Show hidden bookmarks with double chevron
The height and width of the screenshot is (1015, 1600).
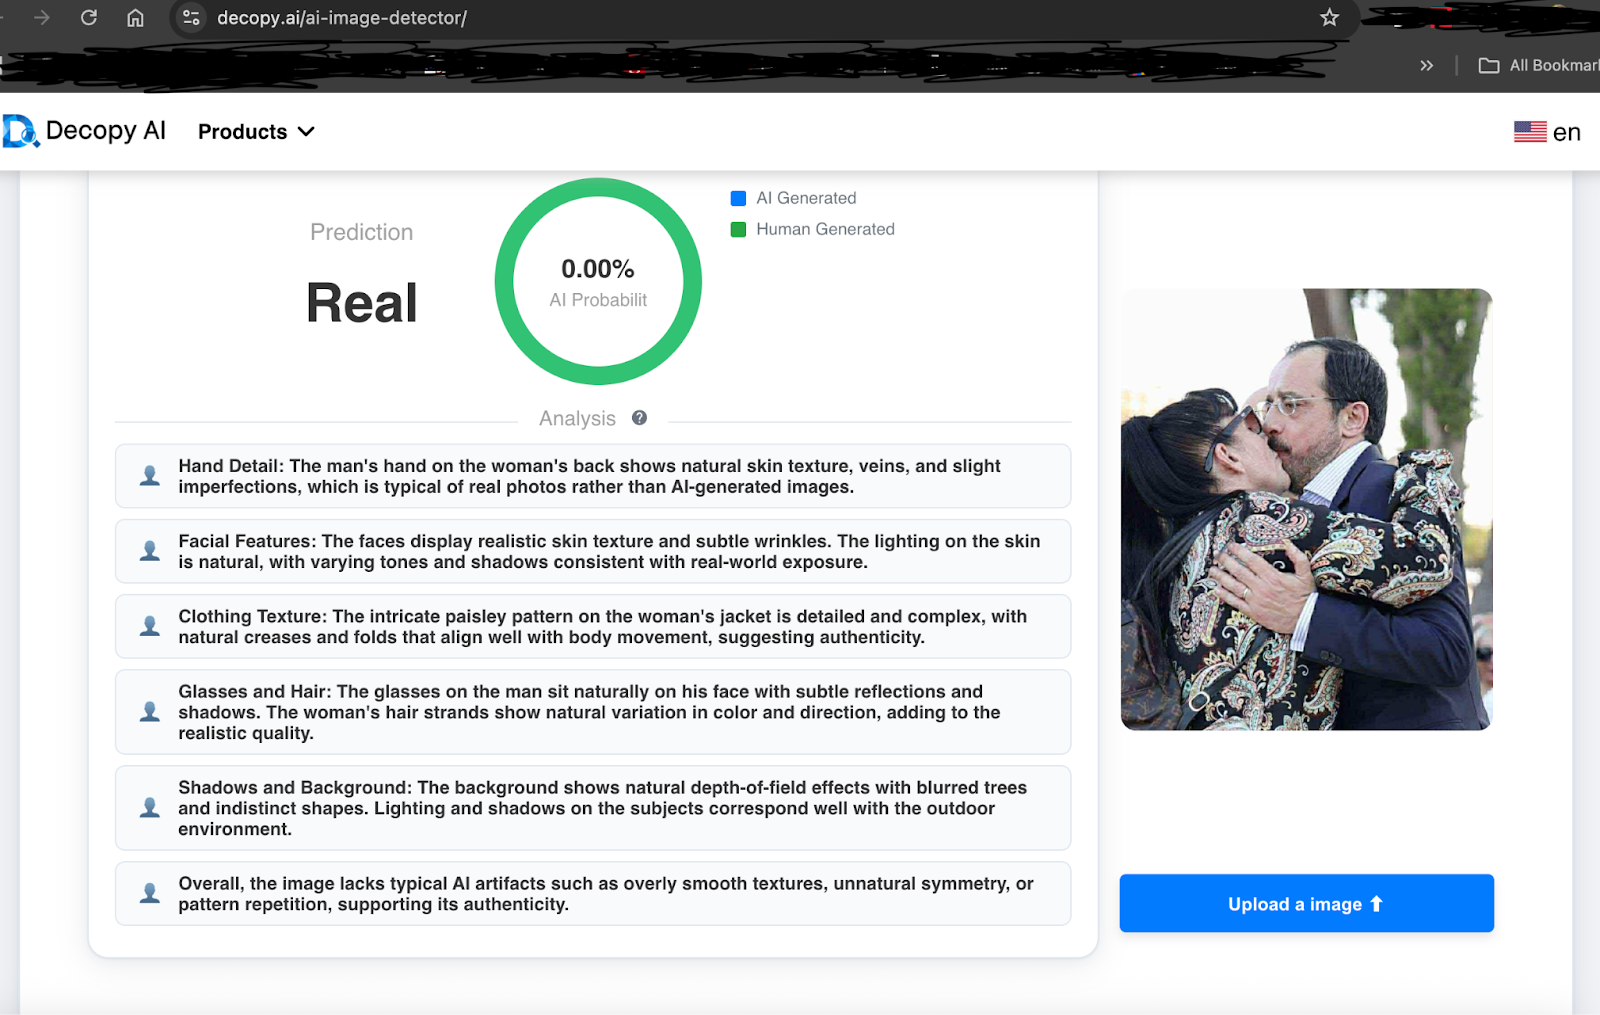pyautogui.click(x=1427, y=65)
